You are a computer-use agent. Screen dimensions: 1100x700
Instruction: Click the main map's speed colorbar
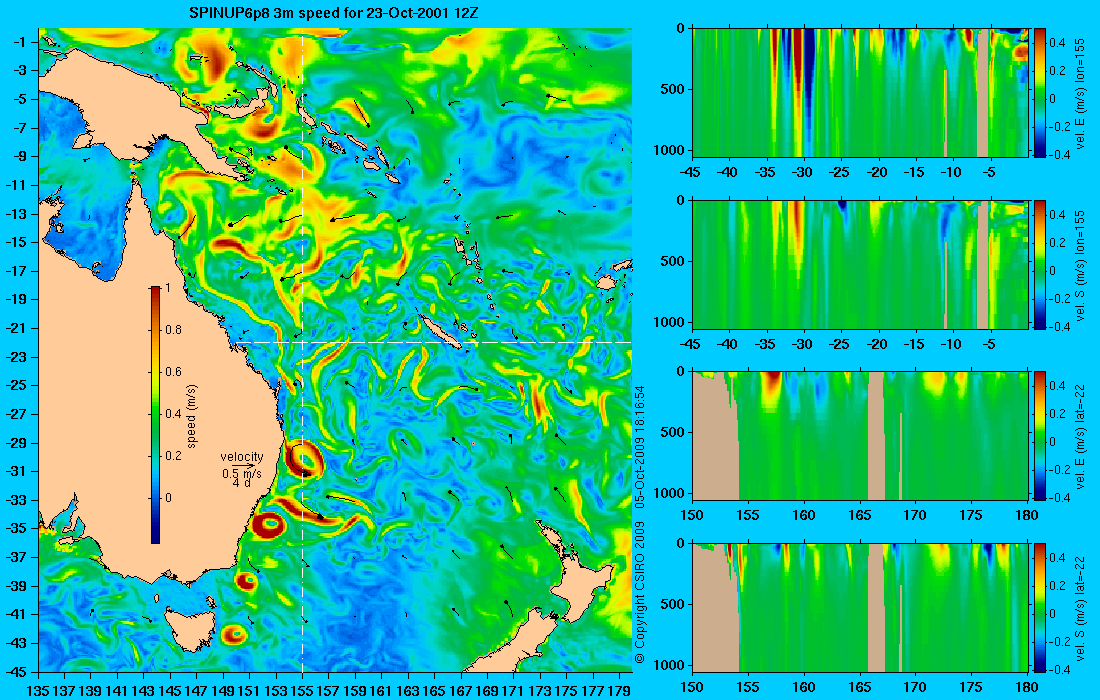point(155,415)
